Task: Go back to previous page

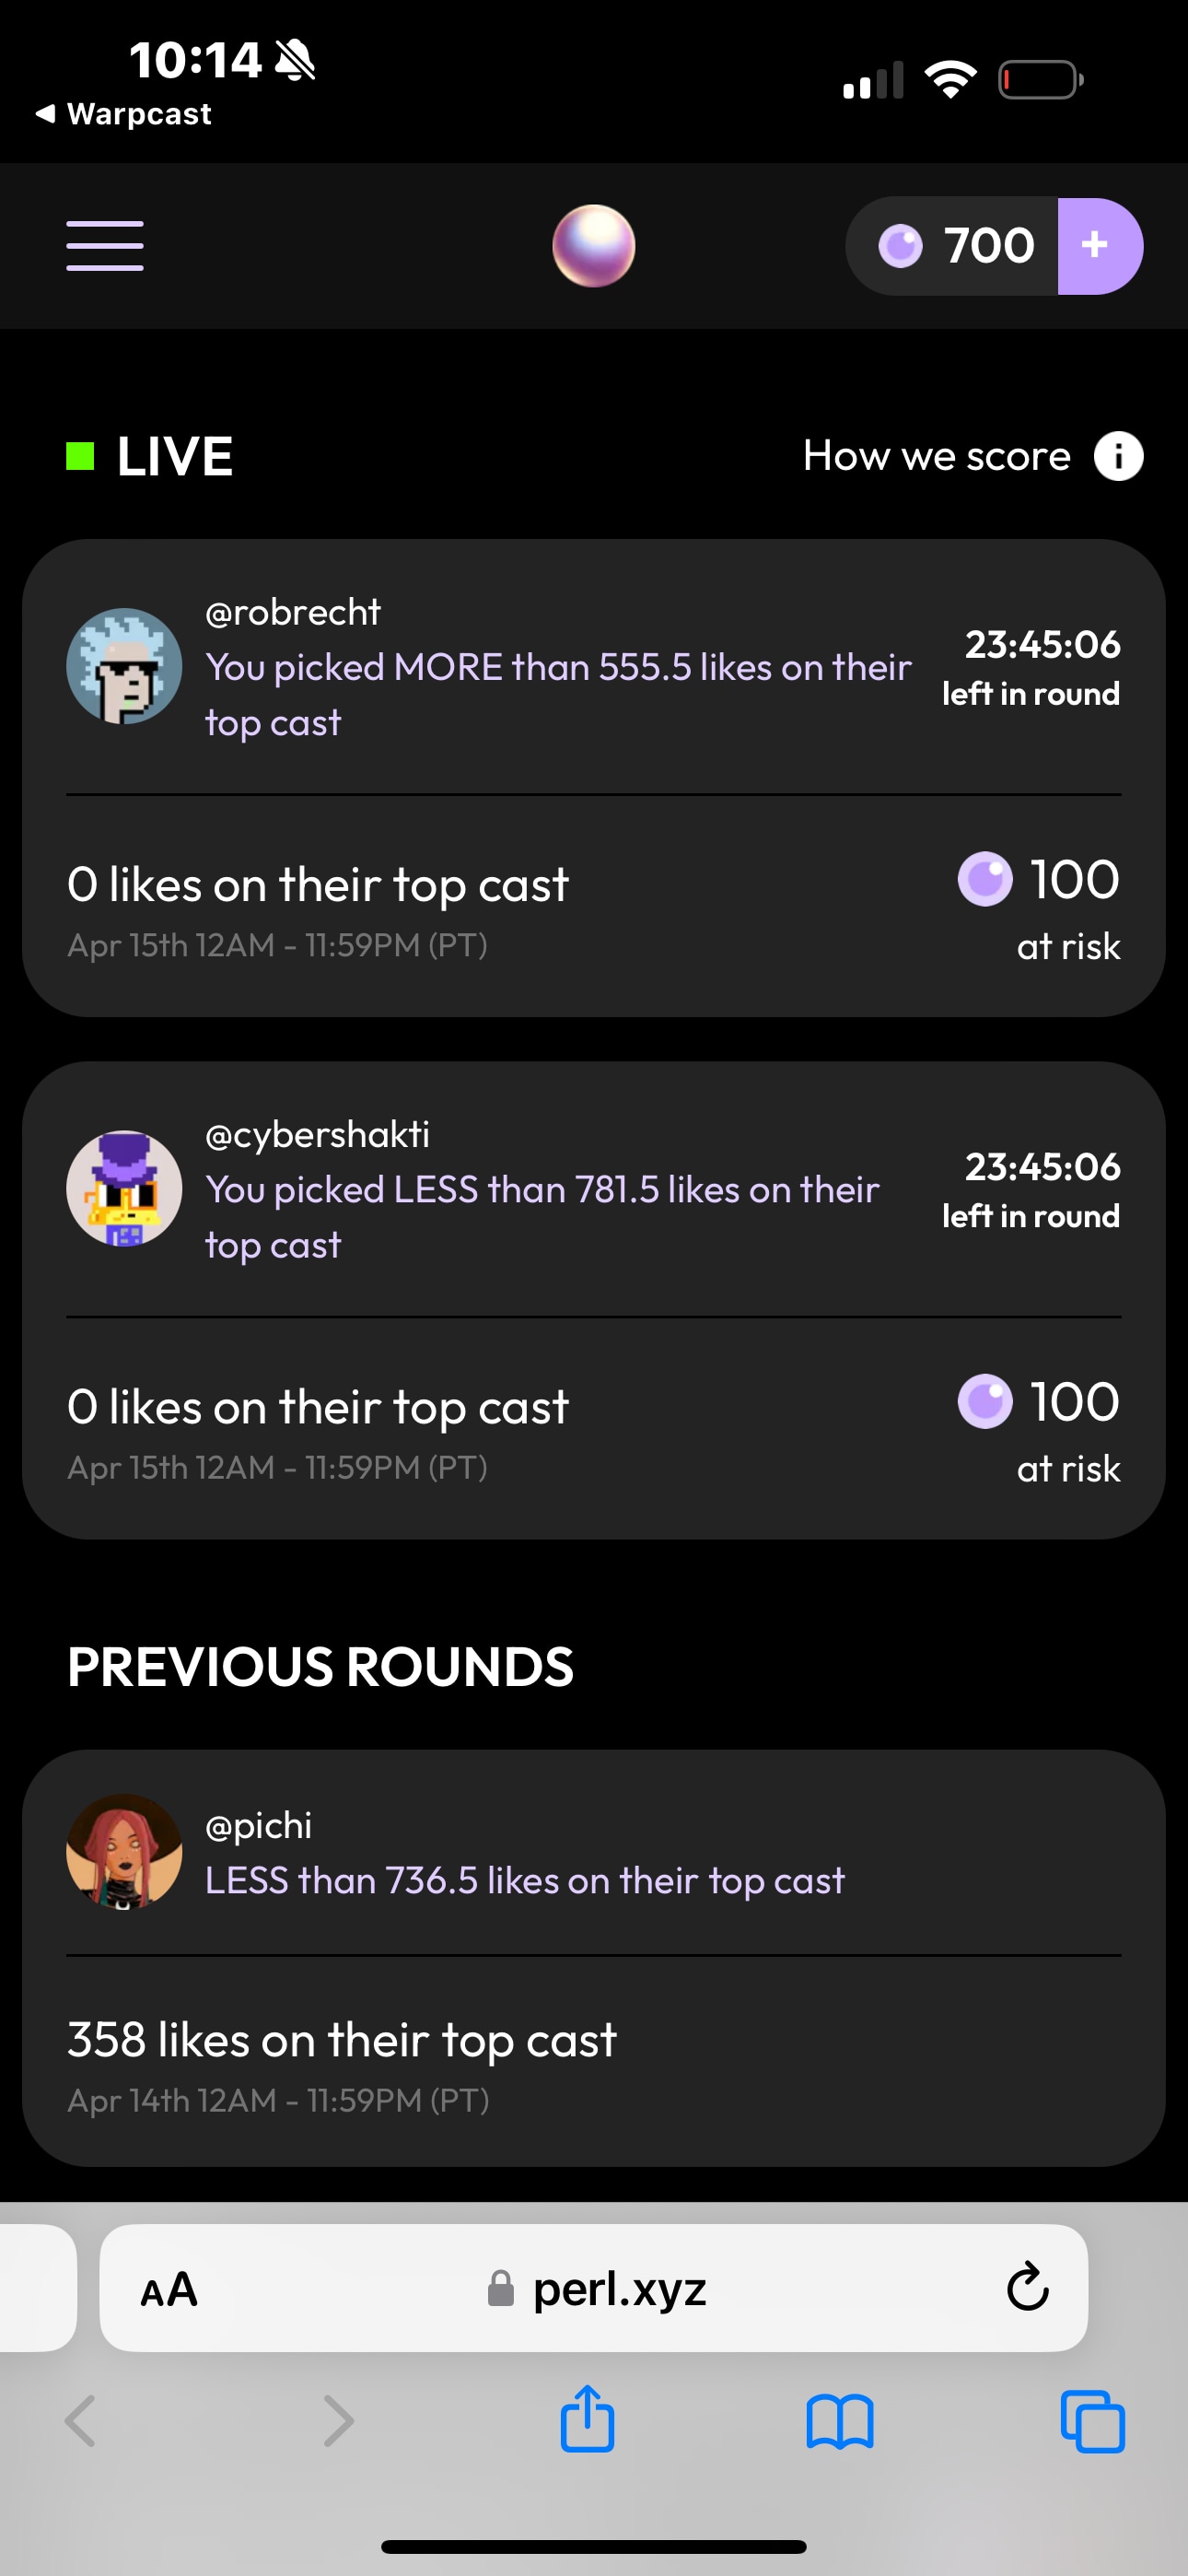Action: click(80, 2422)
